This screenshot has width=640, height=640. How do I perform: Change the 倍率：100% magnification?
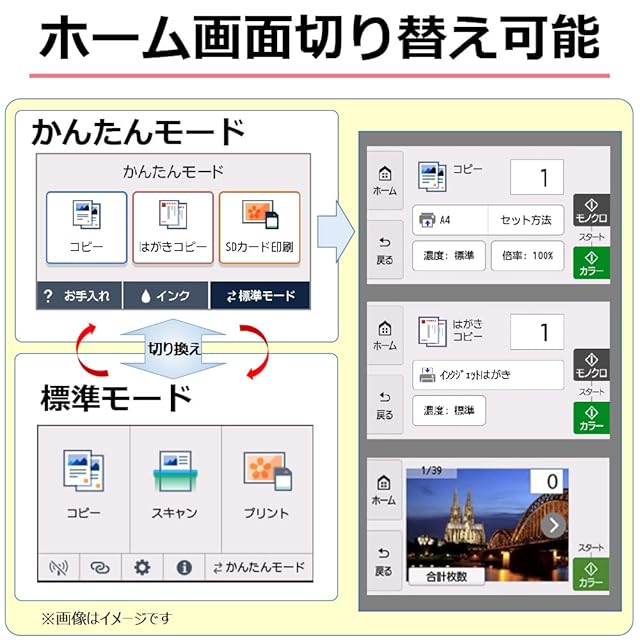pos(527,256)
